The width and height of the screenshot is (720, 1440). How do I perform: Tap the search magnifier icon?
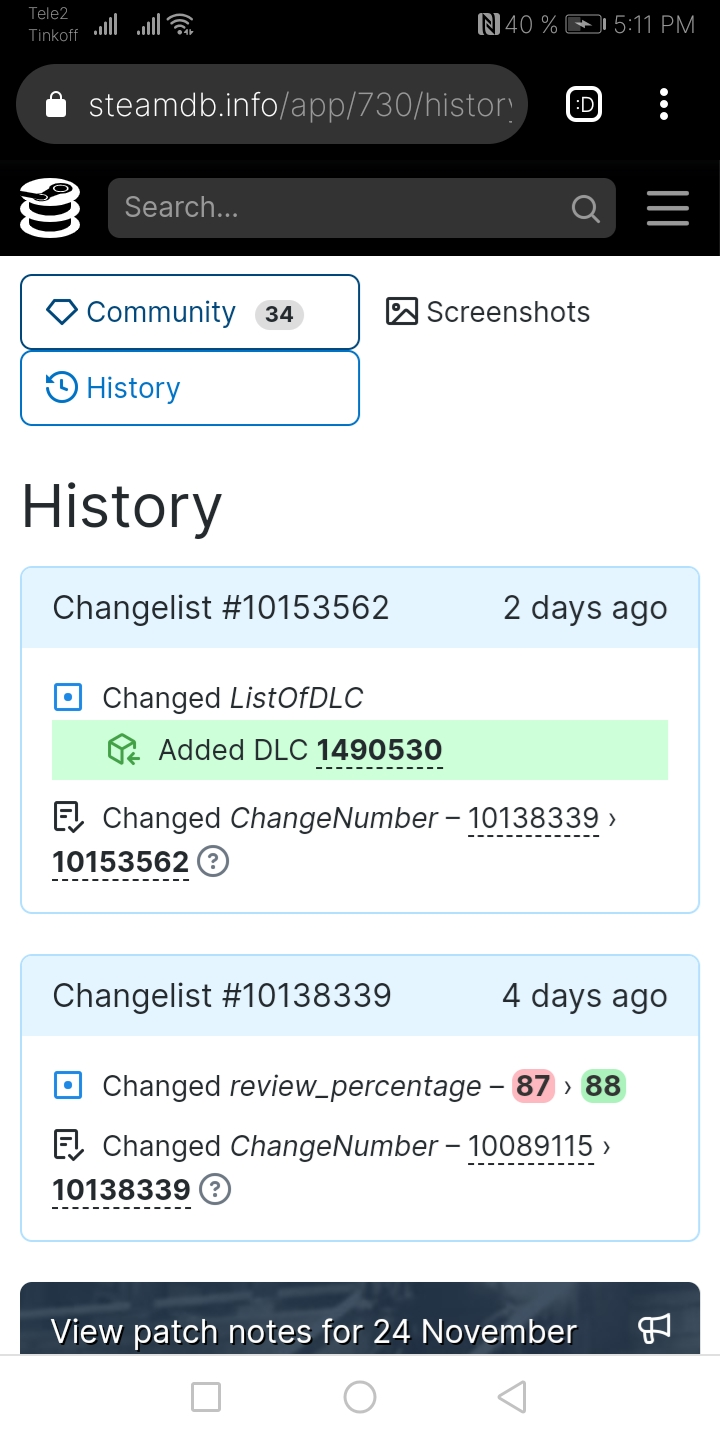pyautogui.click(x=585, y=208)
